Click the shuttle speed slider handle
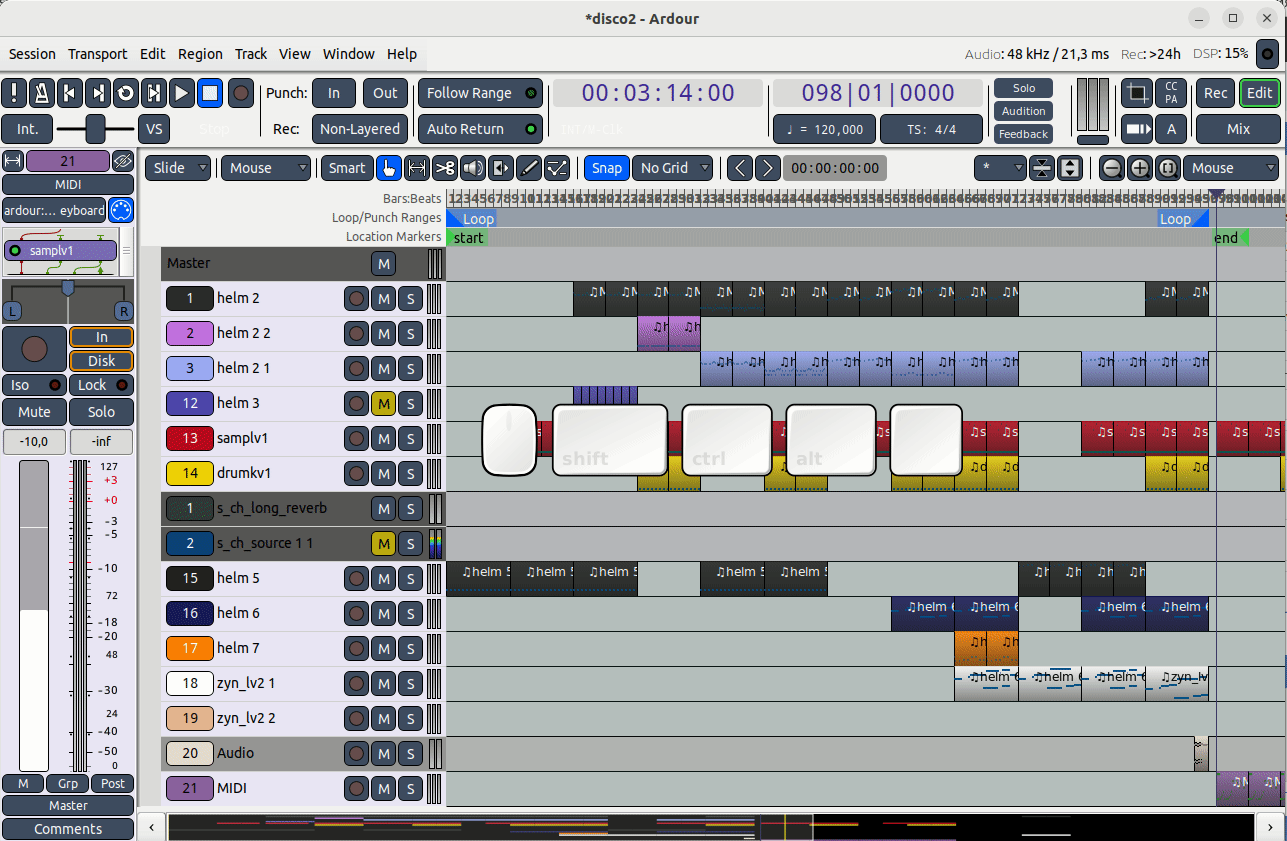The width and height of the screenshot is (1287, 841). click(x=96, y=128)
